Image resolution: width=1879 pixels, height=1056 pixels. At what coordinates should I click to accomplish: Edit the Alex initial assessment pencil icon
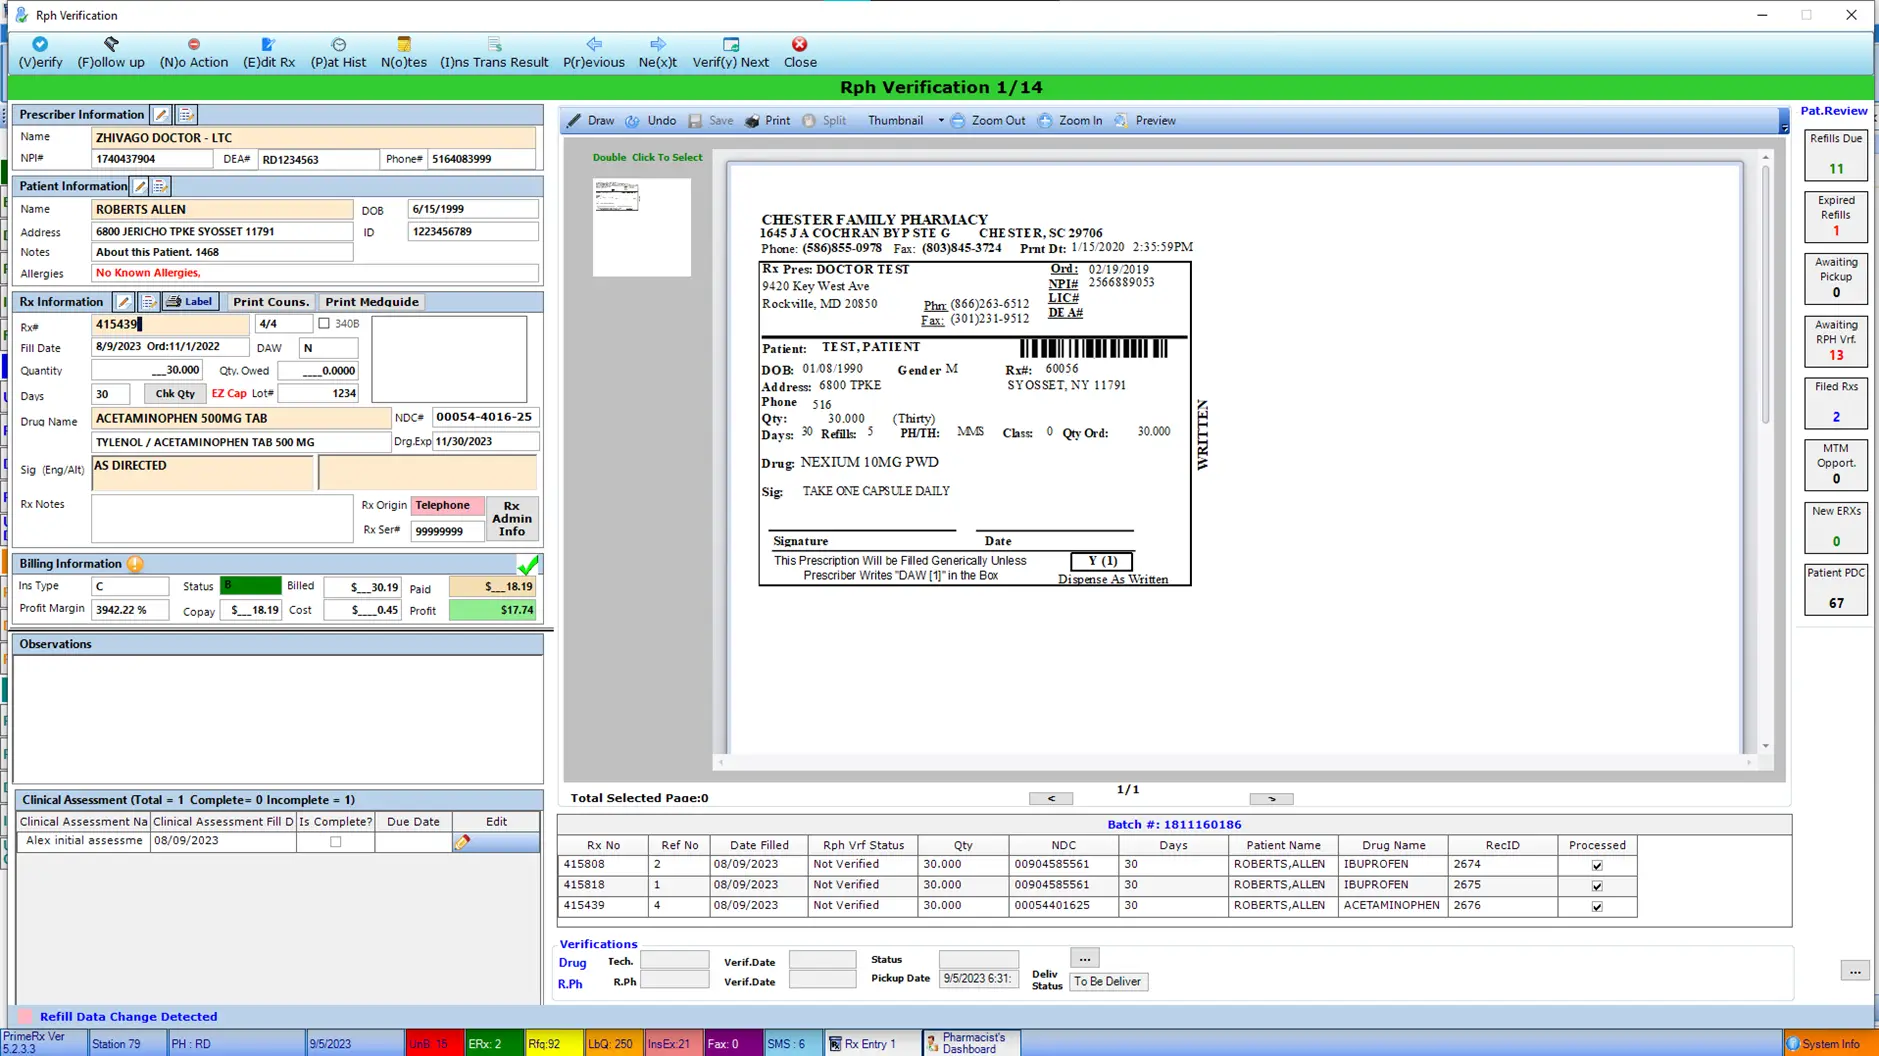[x=462, y=842]
